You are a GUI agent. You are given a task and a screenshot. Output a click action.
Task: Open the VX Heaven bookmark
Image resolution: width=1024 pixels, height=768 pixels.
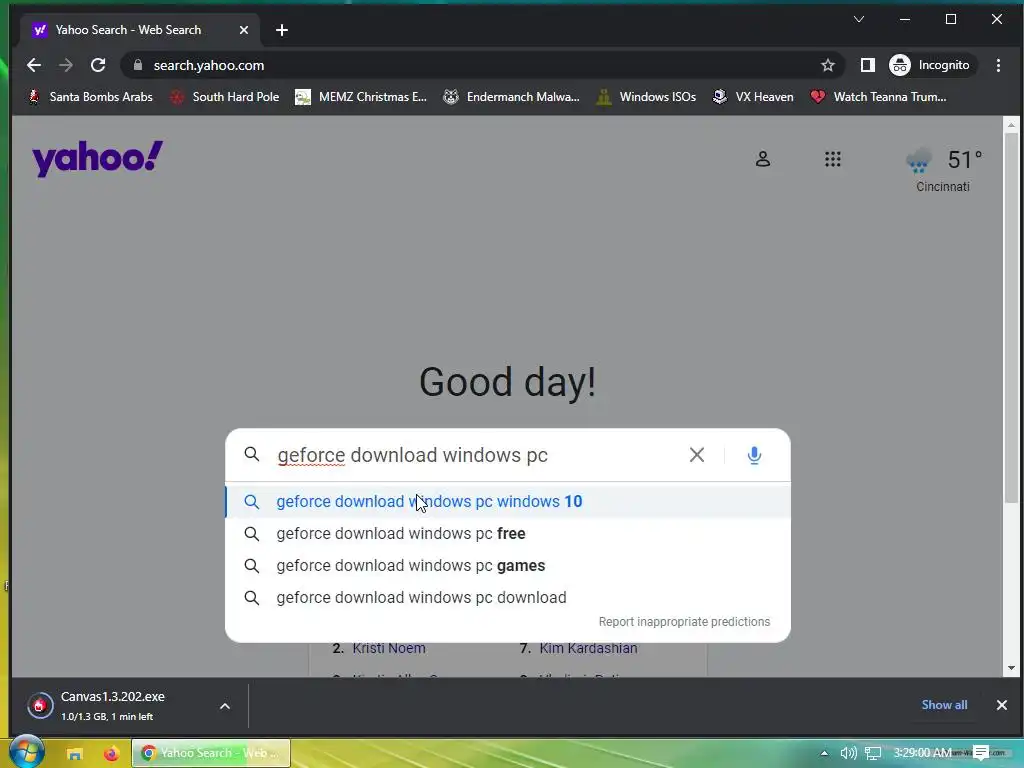point(753,97)
